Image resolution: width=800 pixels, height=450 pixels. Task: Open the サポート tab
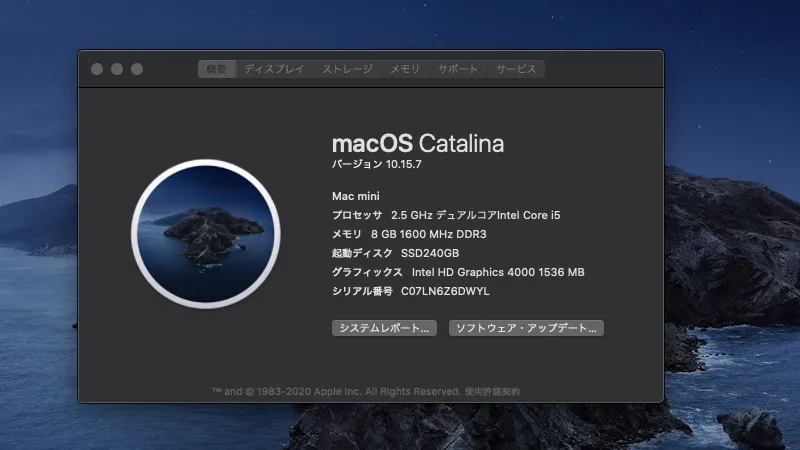[458, 69]
